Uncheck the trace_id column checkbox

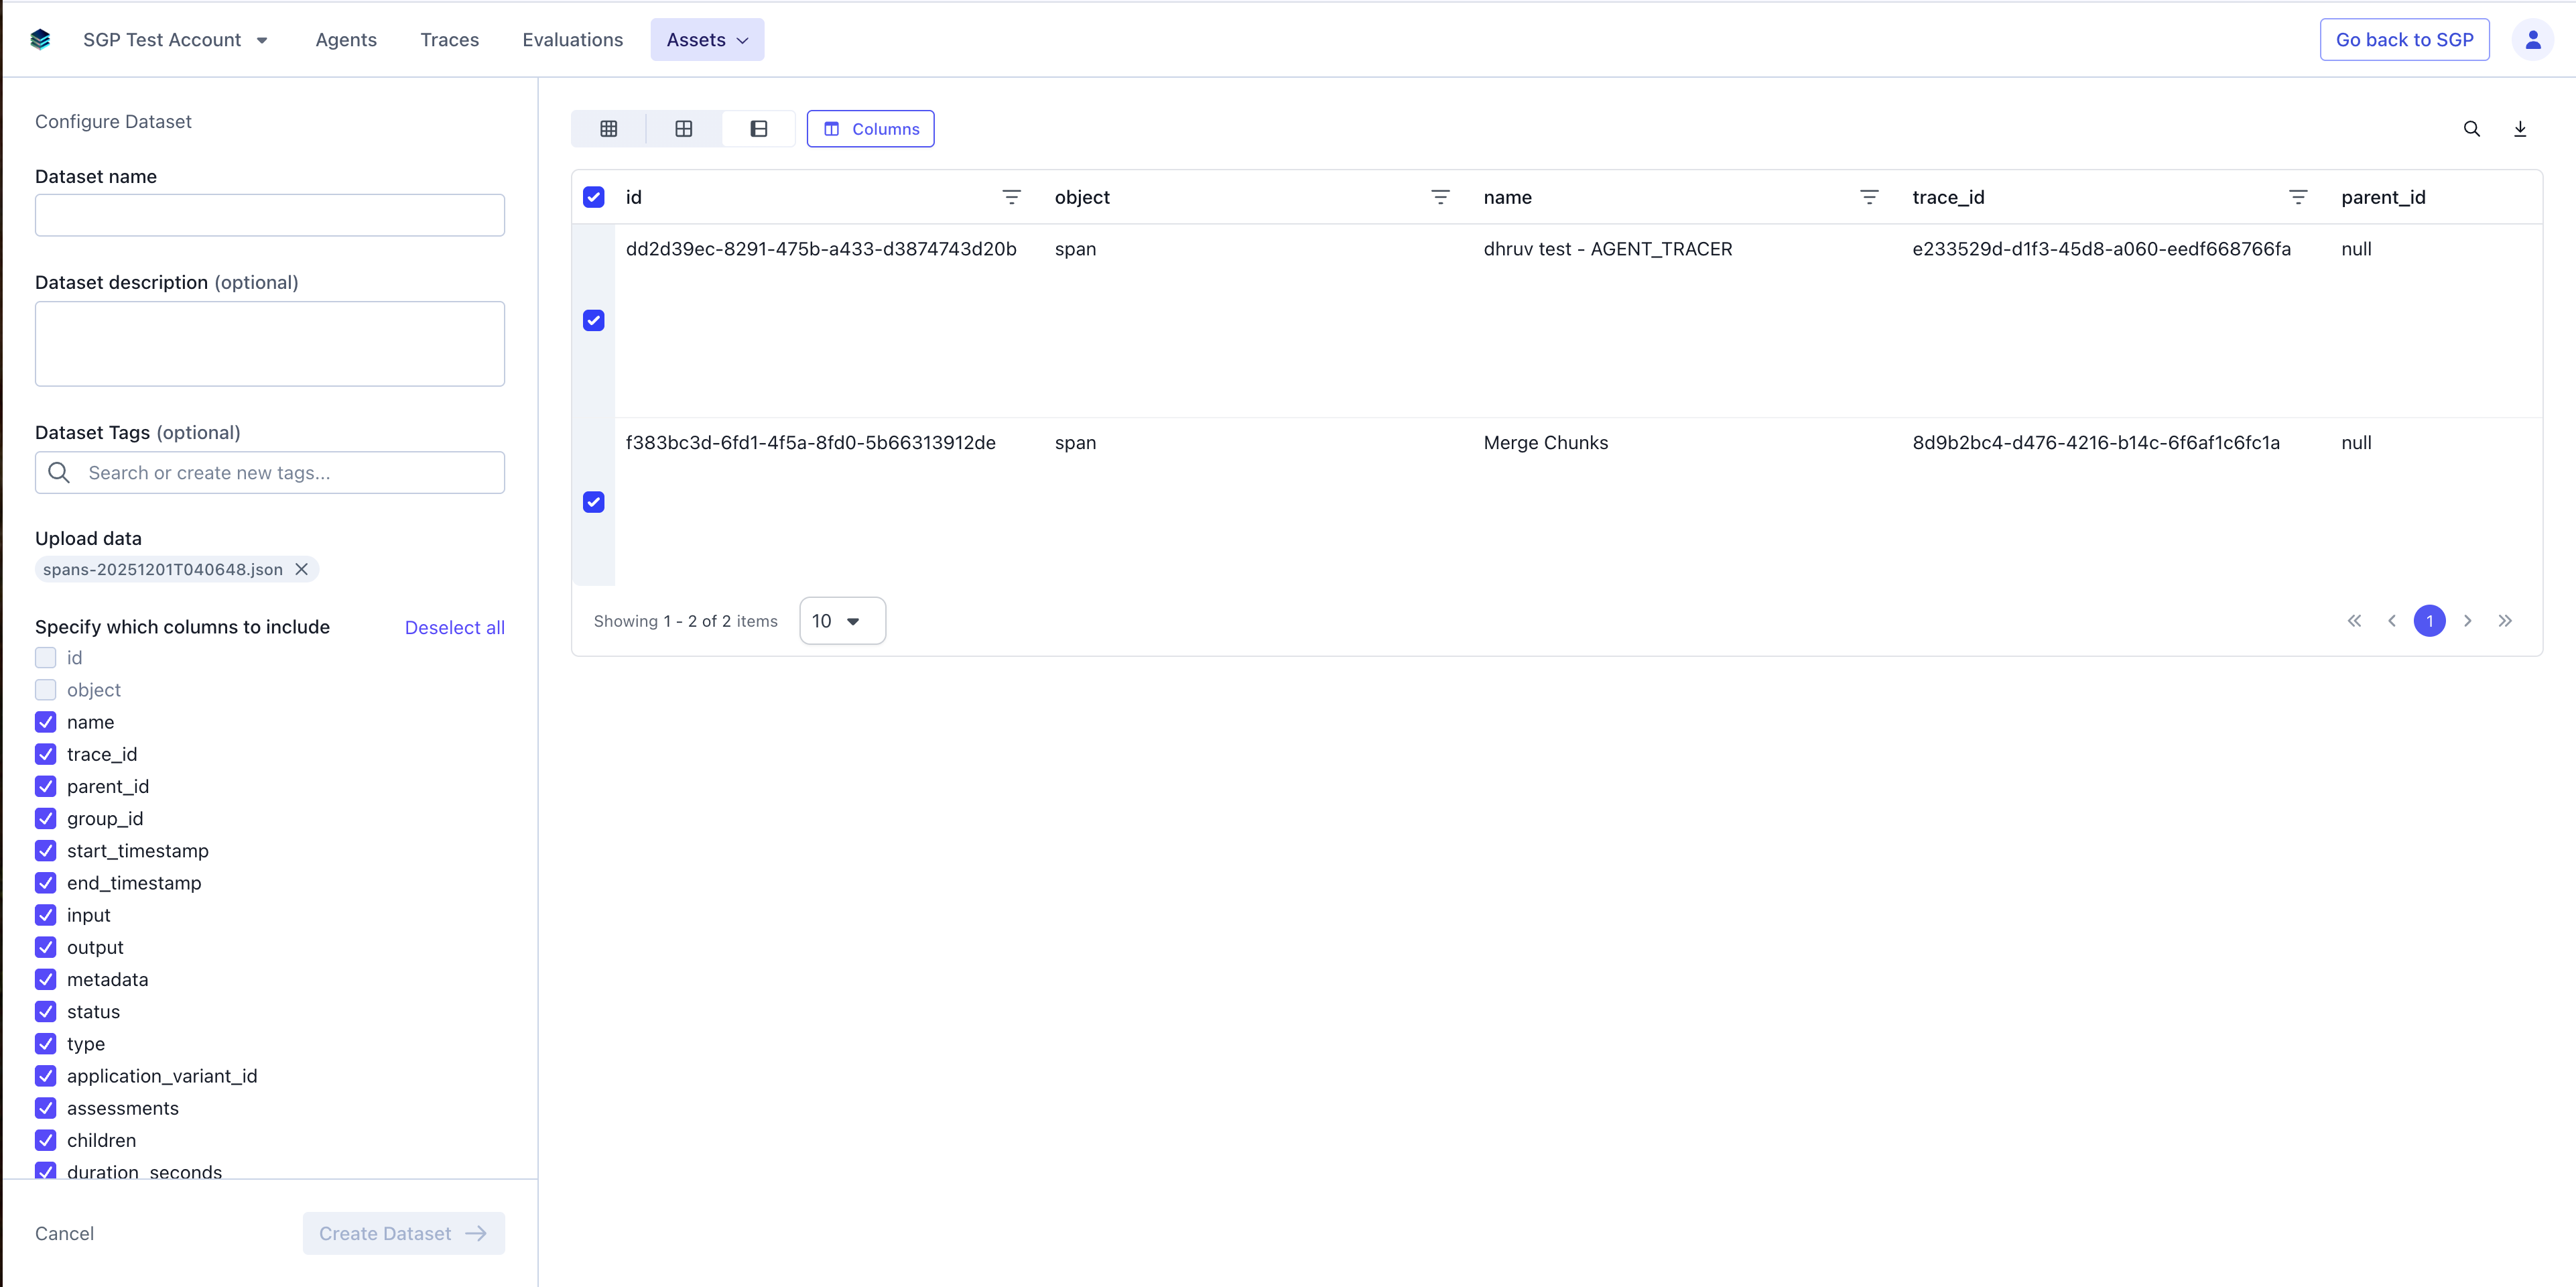pyautogui.click(x=46, y=754)
